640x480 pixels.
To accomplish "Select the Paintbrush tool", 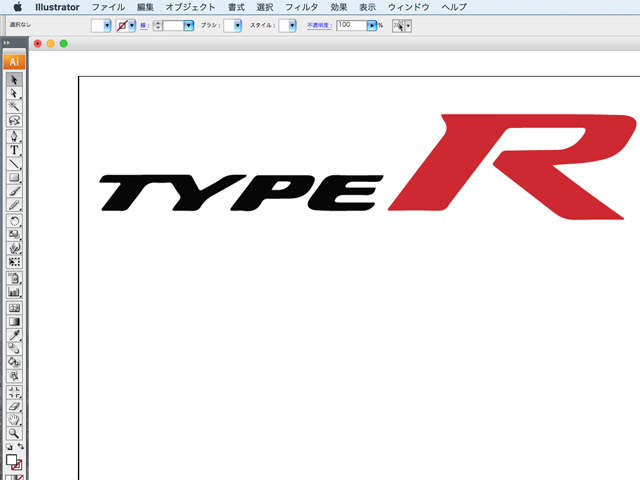I will pyautogui.click(x=14, y=191).
